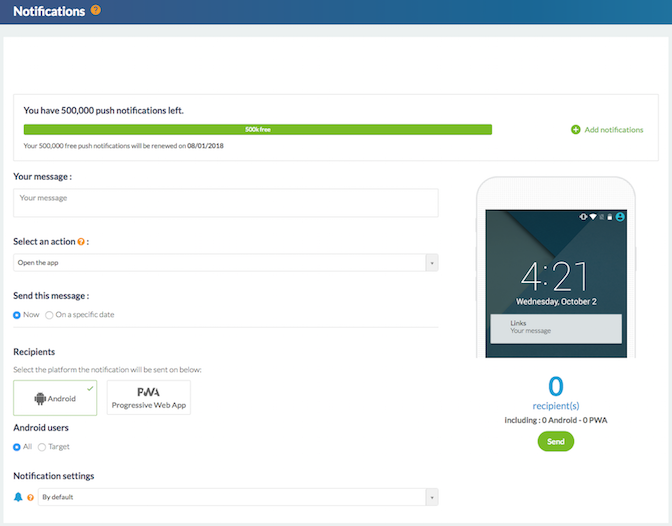Click the PWA logo icon

point(148,392)
